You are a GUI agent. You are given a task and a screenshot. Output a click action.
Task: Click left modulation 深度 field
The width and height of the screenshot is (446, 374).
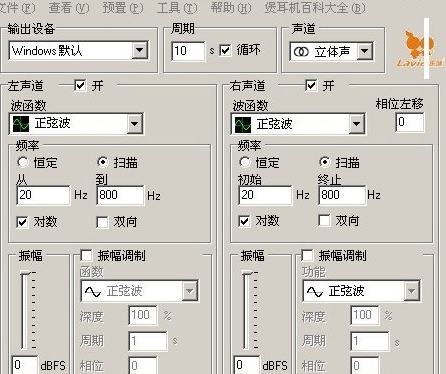click(143, 315)
